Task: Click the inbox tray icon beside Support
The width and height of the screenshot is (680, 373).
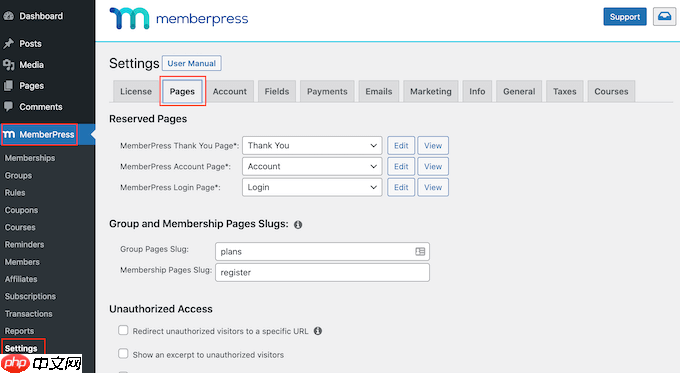Action: click(x=664, y=16)
